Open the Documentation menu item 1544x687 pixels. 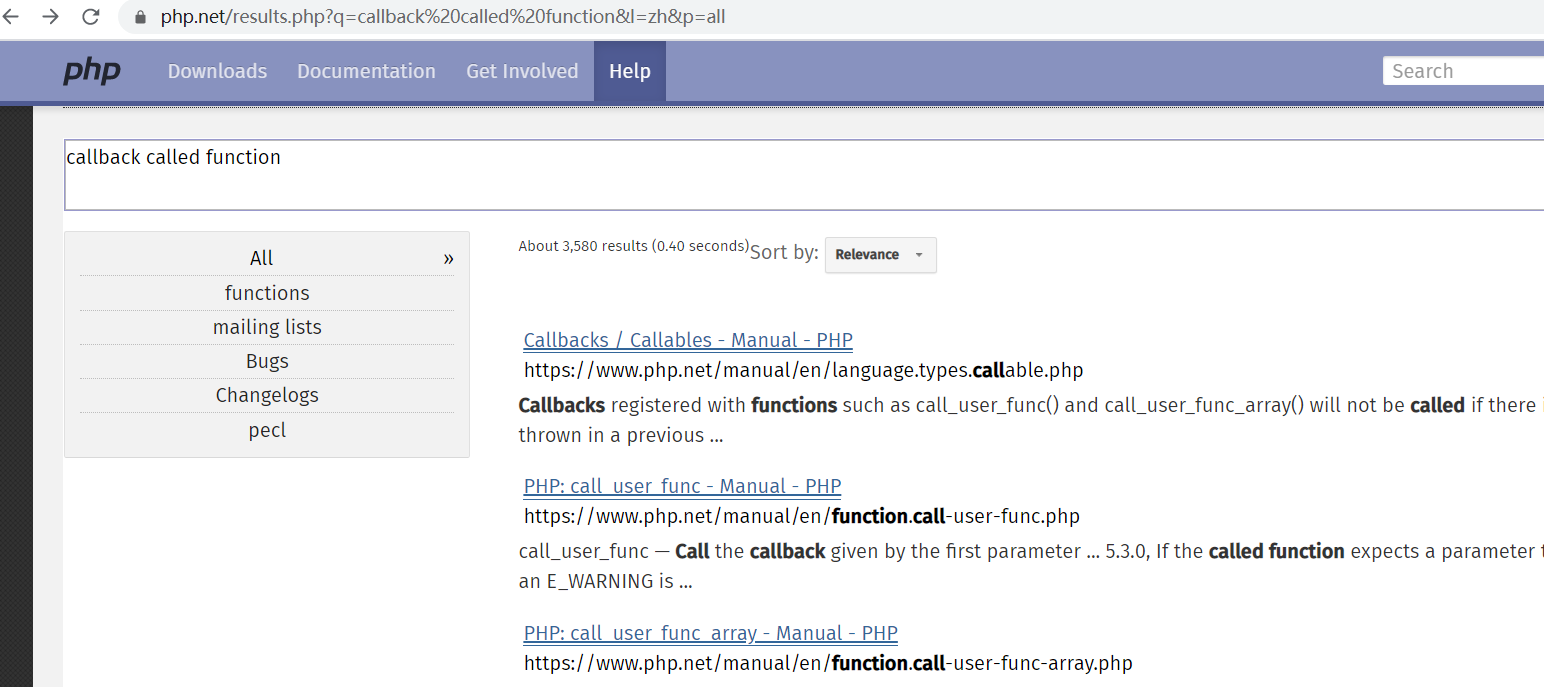tap(366, 71)
